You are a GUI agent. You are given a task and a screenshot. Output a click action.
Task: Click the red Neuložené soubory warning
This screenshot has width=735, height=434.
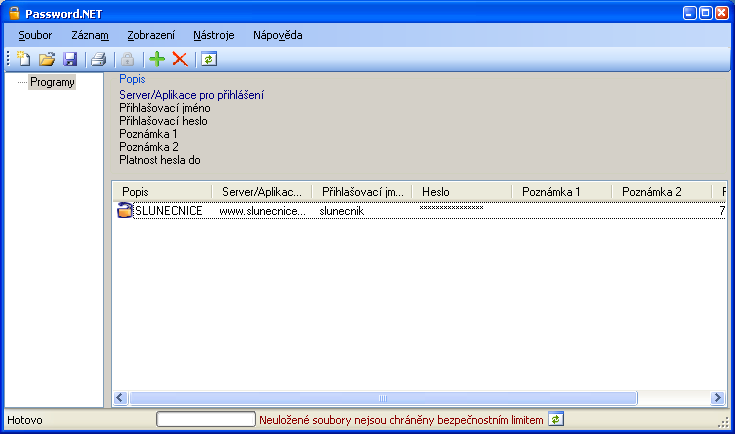click(x=401, y=420)
